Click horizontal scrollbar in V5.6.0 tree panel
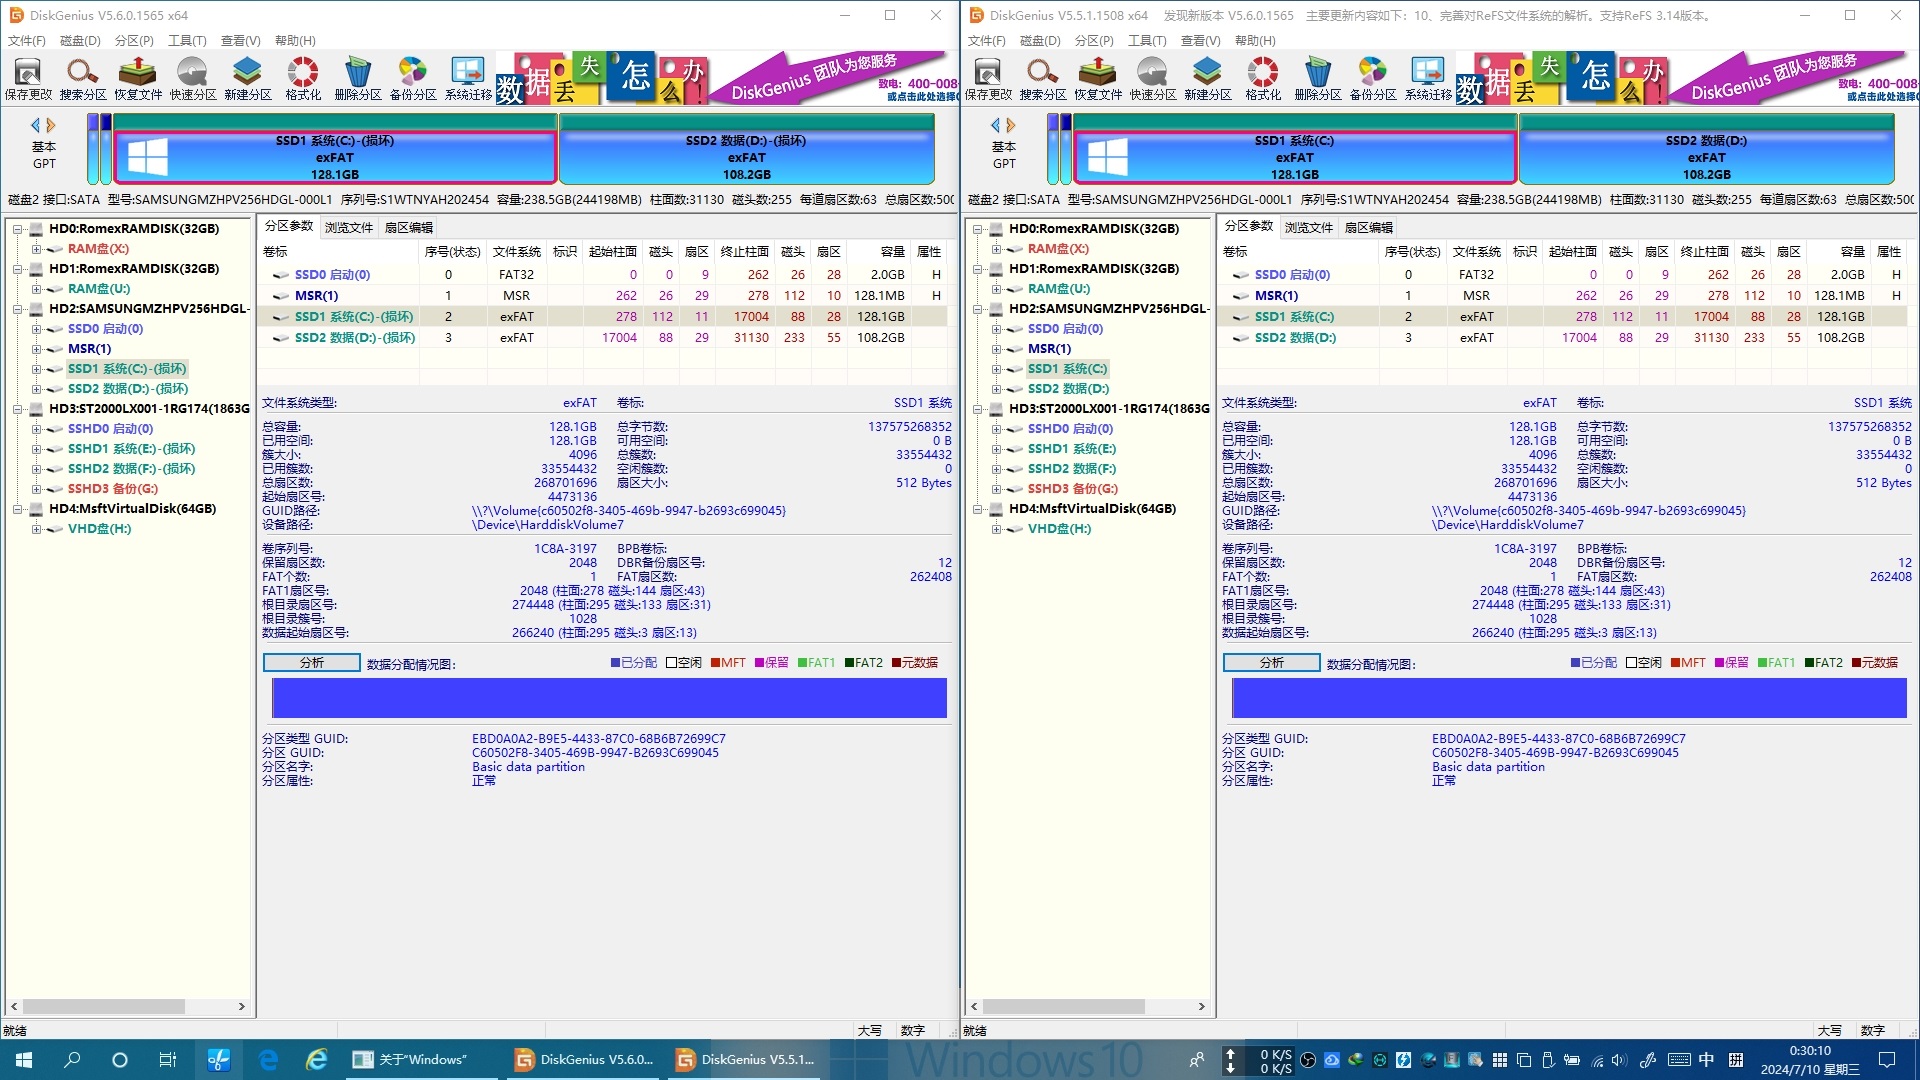Screen dimensions: 1920x1080 pyautogui.click(x=104, y=1007)
